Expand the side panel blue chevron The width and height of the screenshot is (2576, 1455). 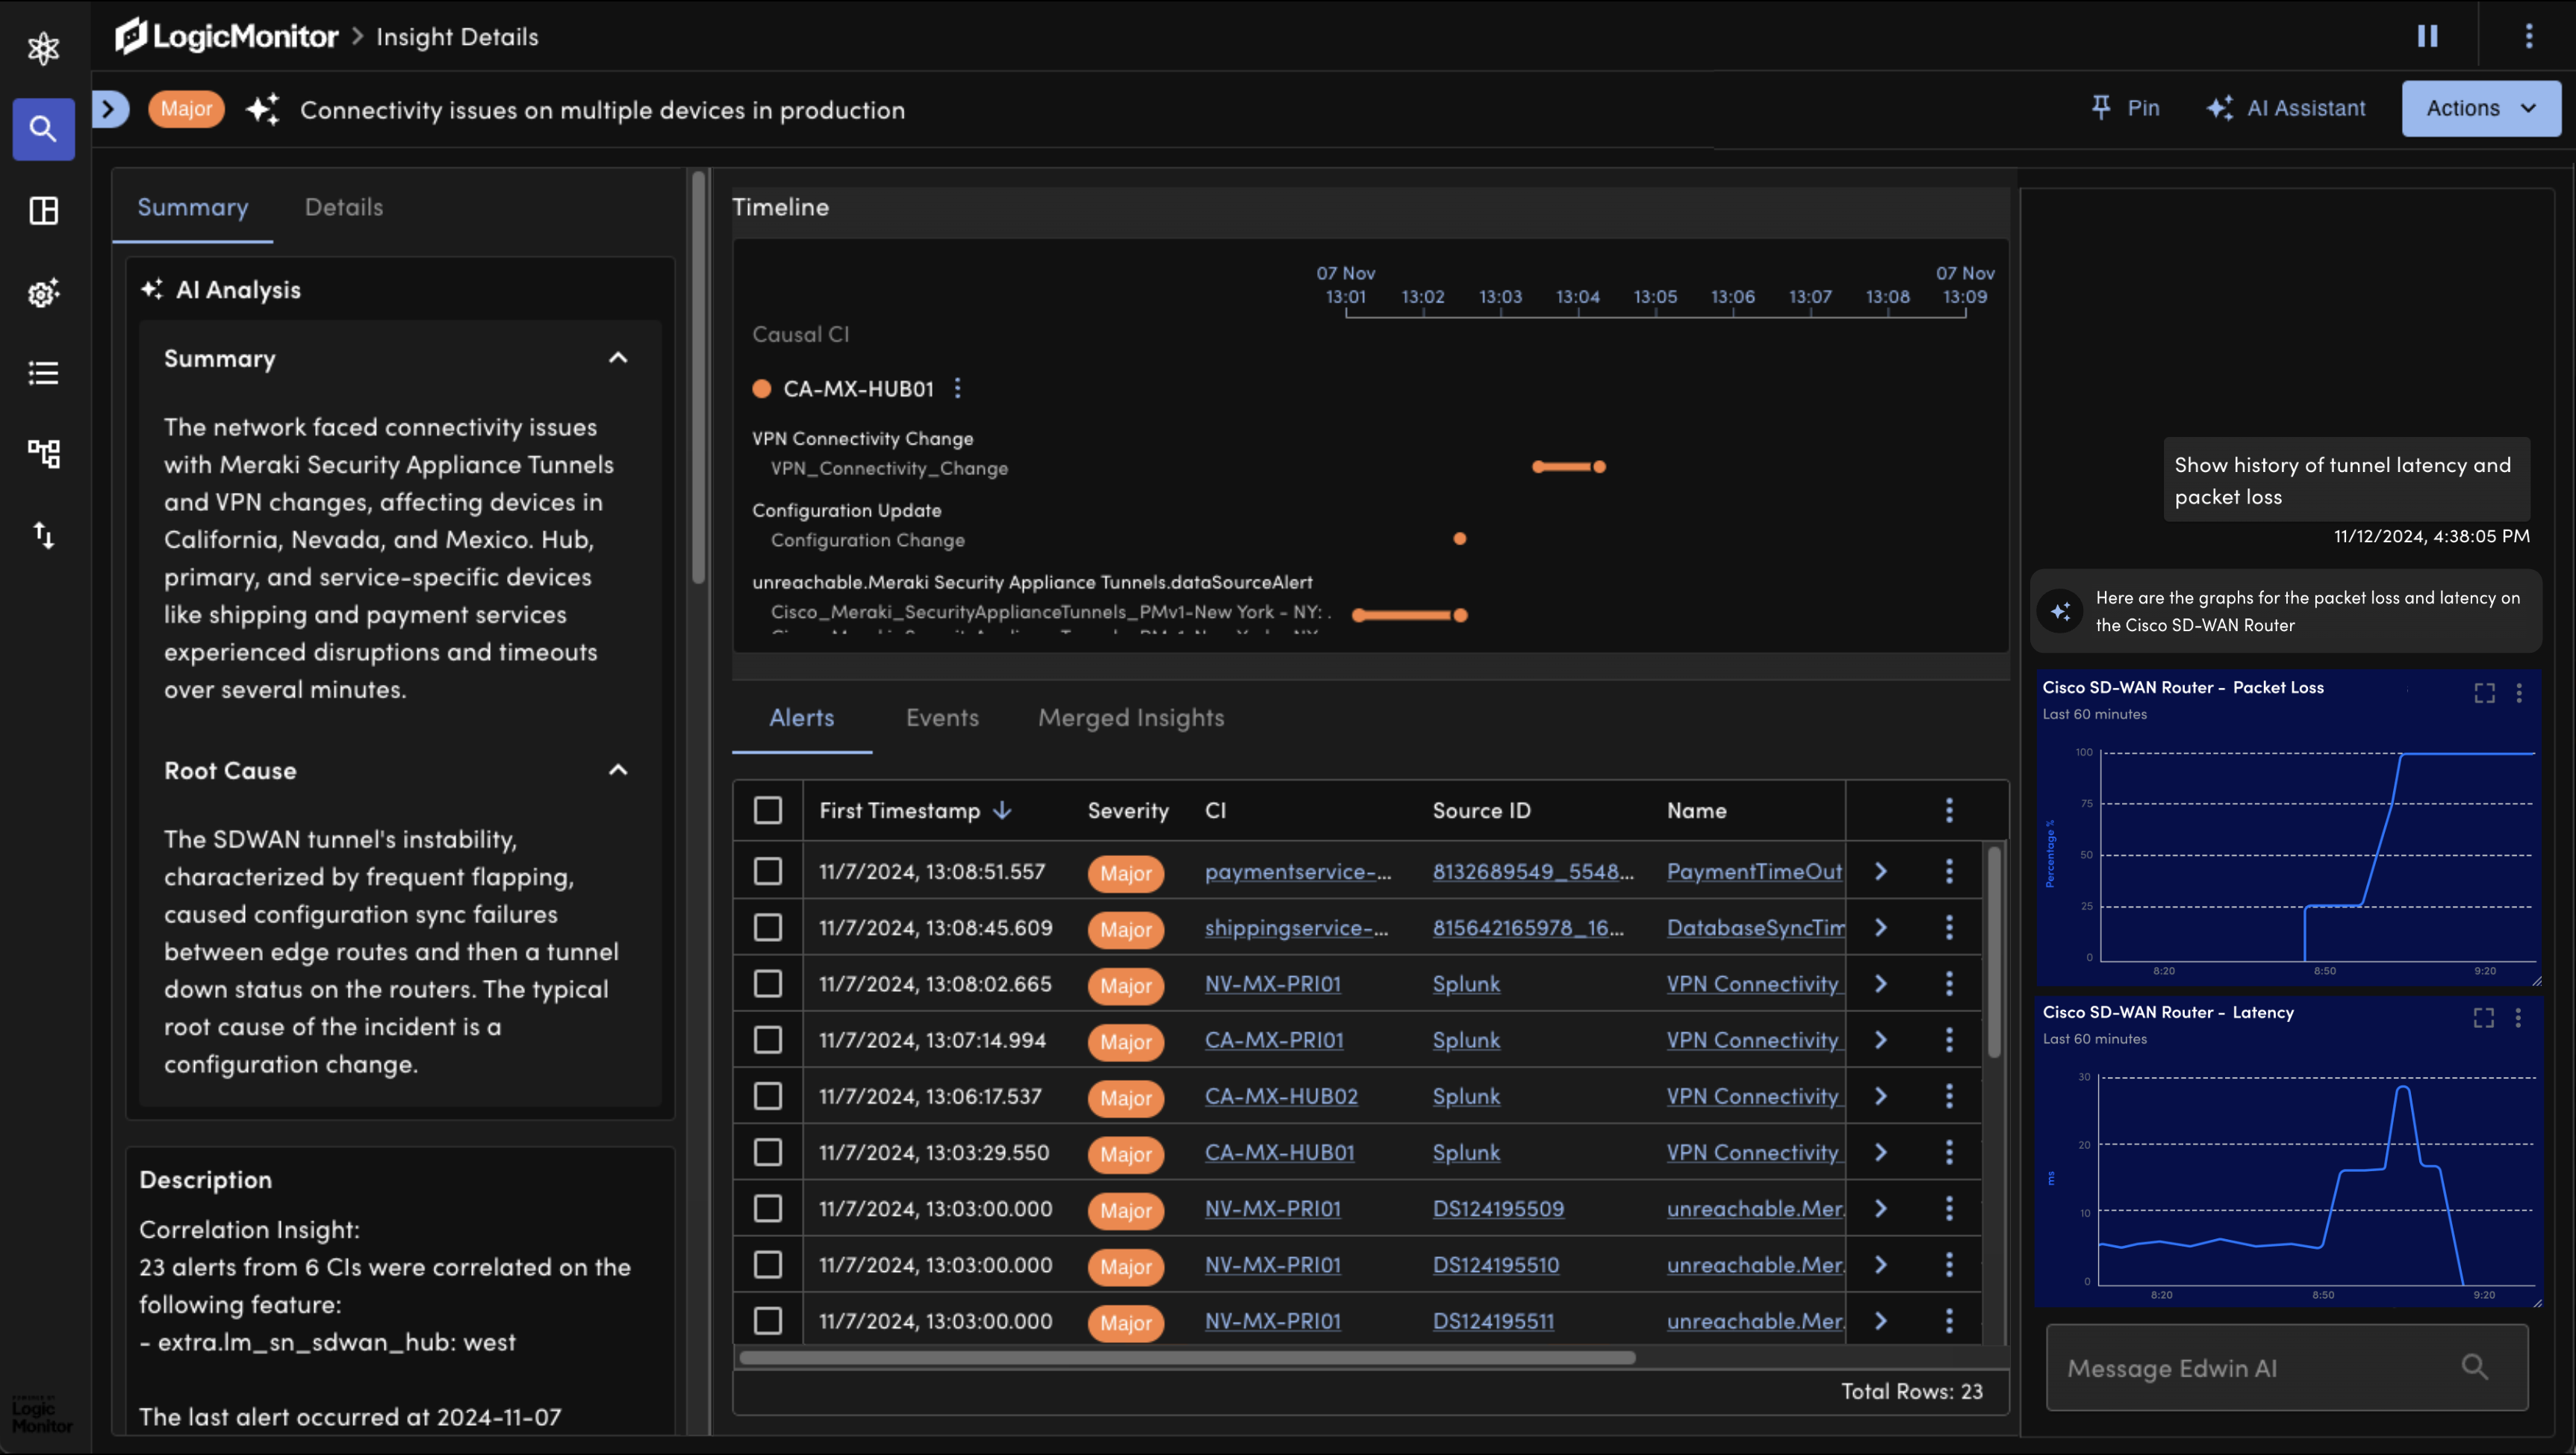(x=110, y=109)
